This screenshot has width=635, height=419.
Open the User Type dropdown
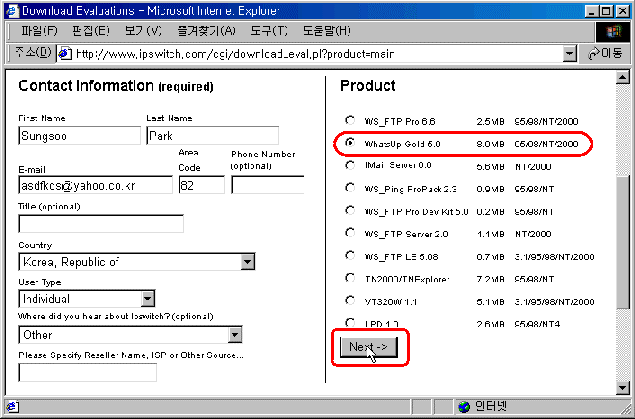[148, 299]
